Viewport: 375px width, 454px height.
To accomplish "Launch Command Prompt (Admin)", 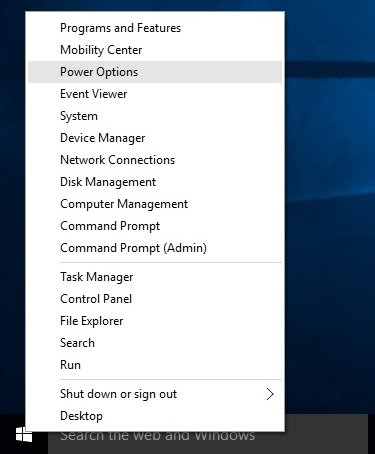I will pos(155,248).
